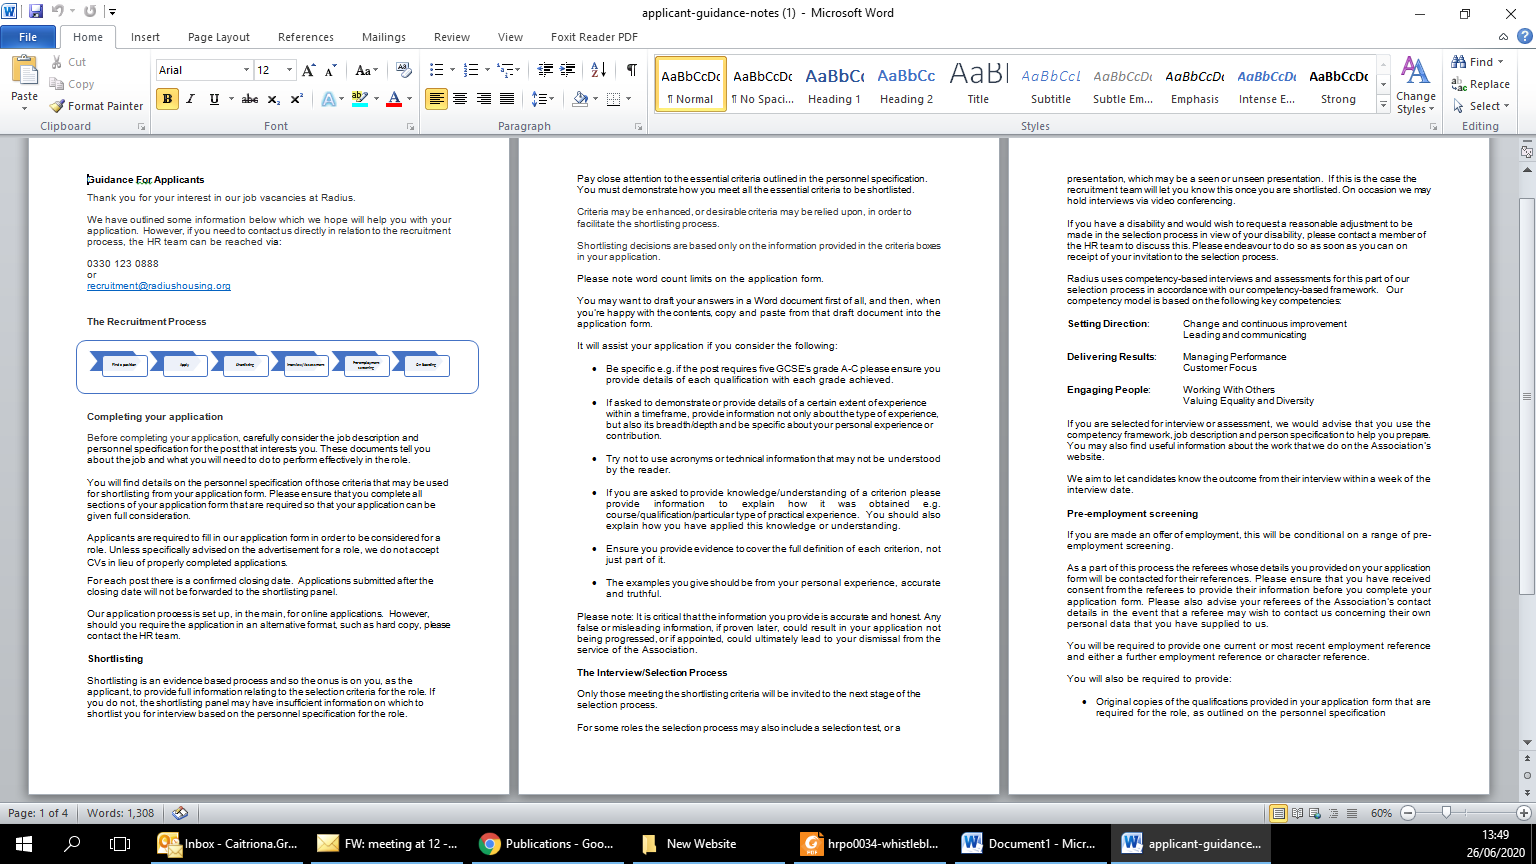Open Google Chrome Publications window from taskbar
The image size is (1536, 864).
[x=547, y=843]
